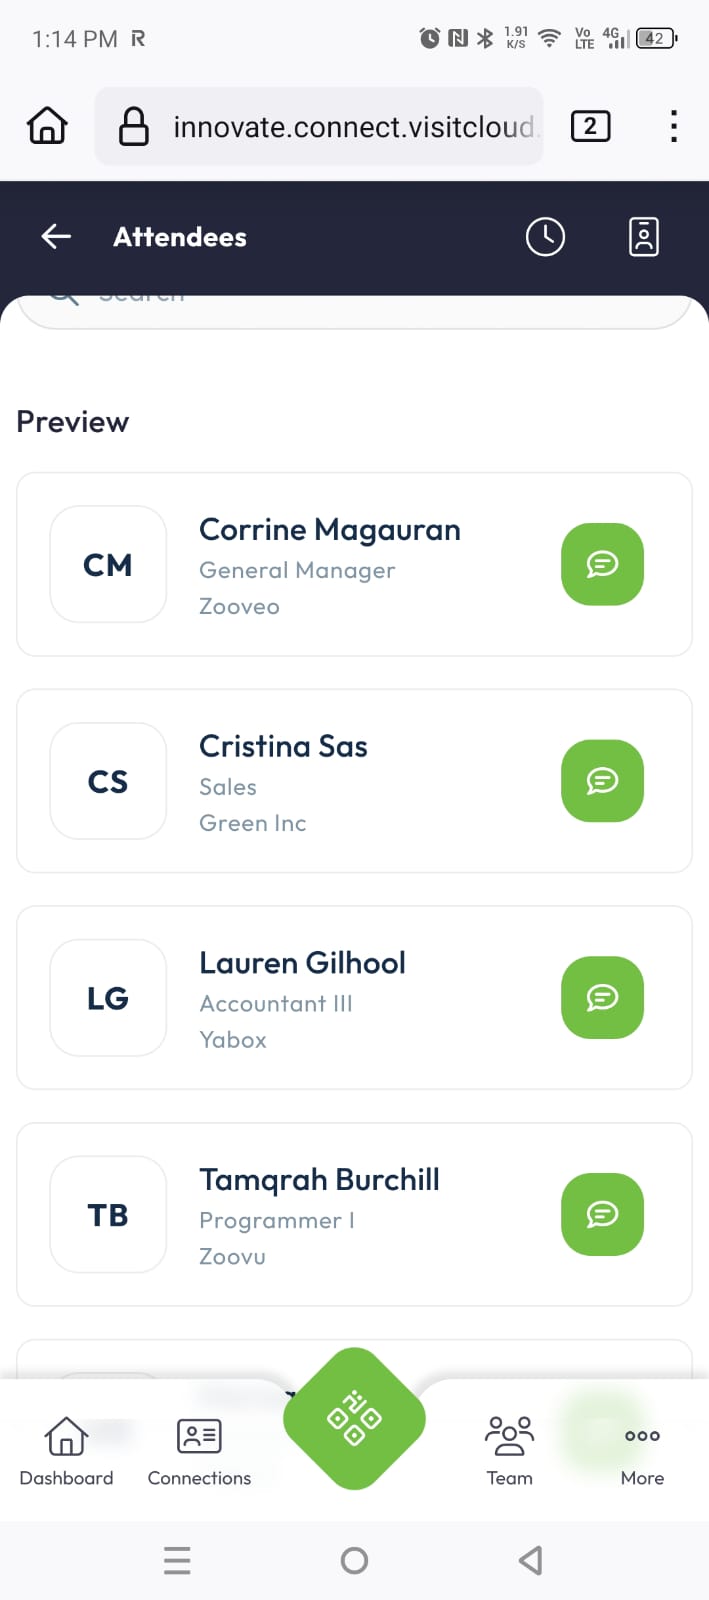The width and height of the screenshot is (709, 1600).
Task: Tap the central green QR scan button
Action: coord(354,1418)
